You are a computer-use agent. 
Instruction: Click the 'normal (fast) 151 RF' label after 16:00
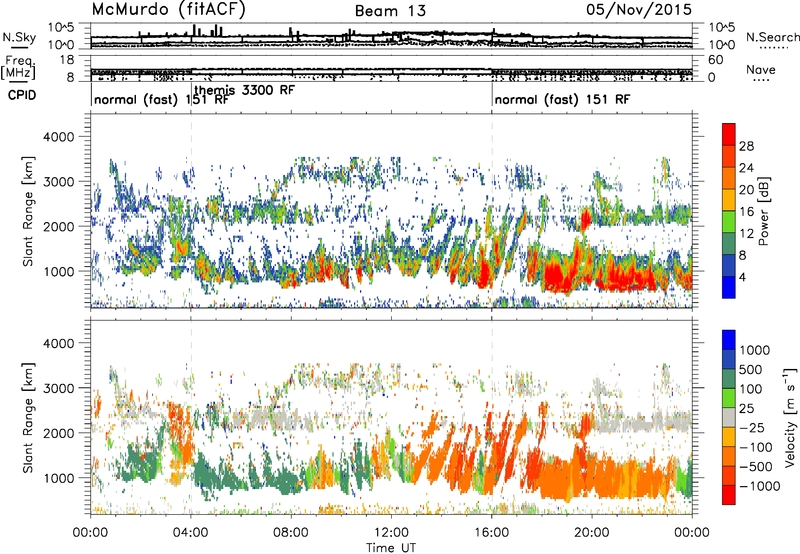point(562,99)
